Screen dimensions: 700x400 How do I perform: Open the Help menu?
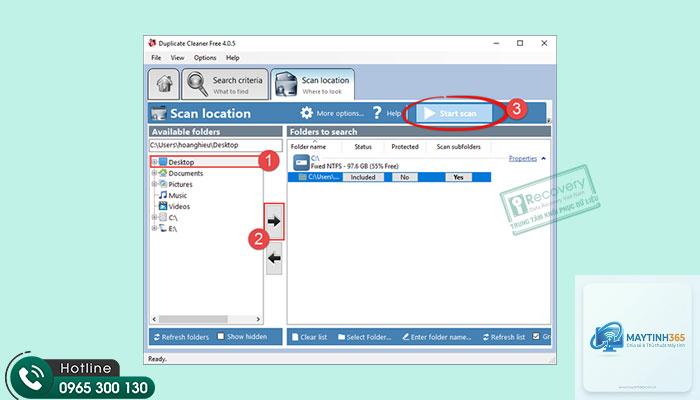(x=233, y=58)
